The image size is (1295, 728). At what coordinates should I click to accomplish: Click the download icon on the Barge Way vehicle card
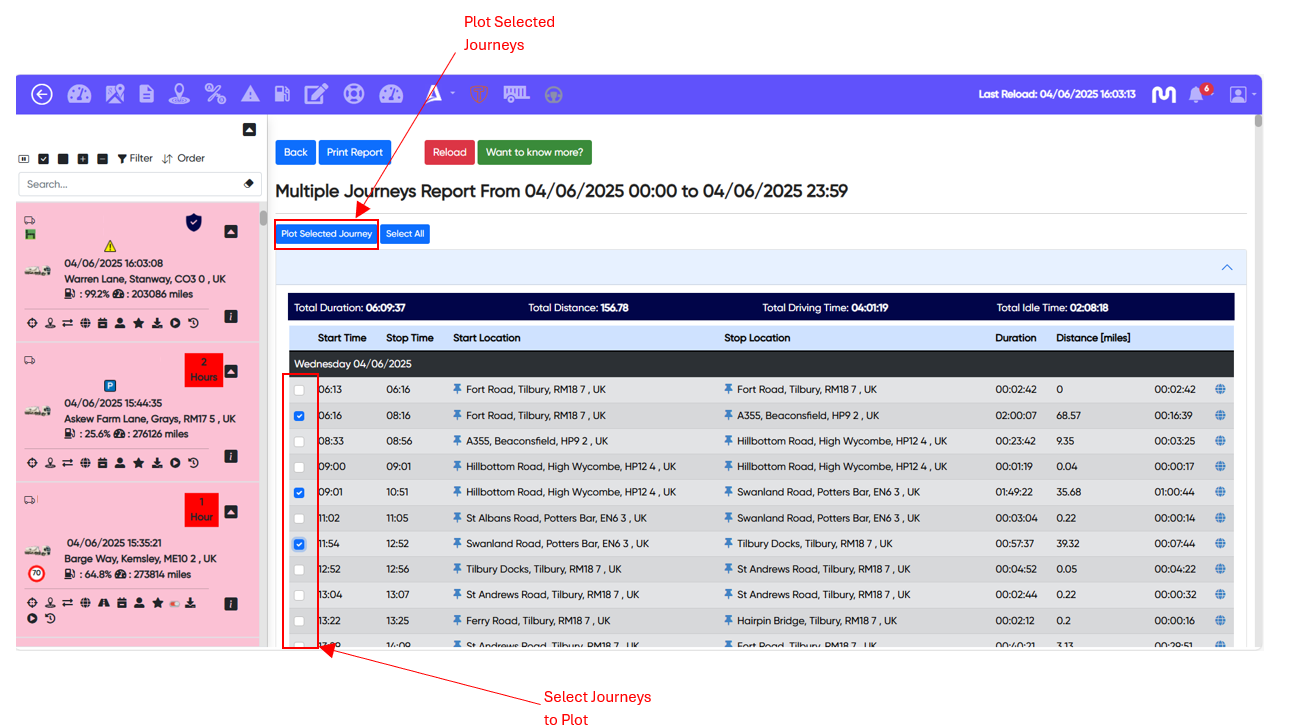pos(191,603)
